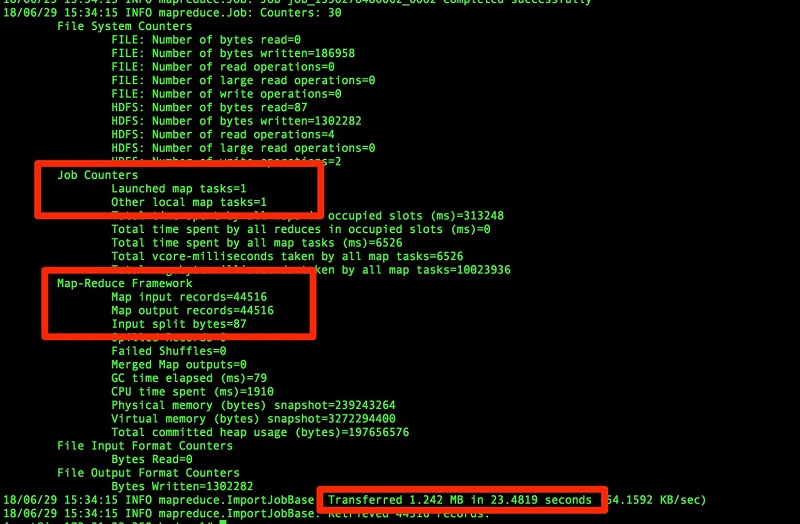
Task: Click 'Map output records=44516' line
Action: tap(192, 310)
